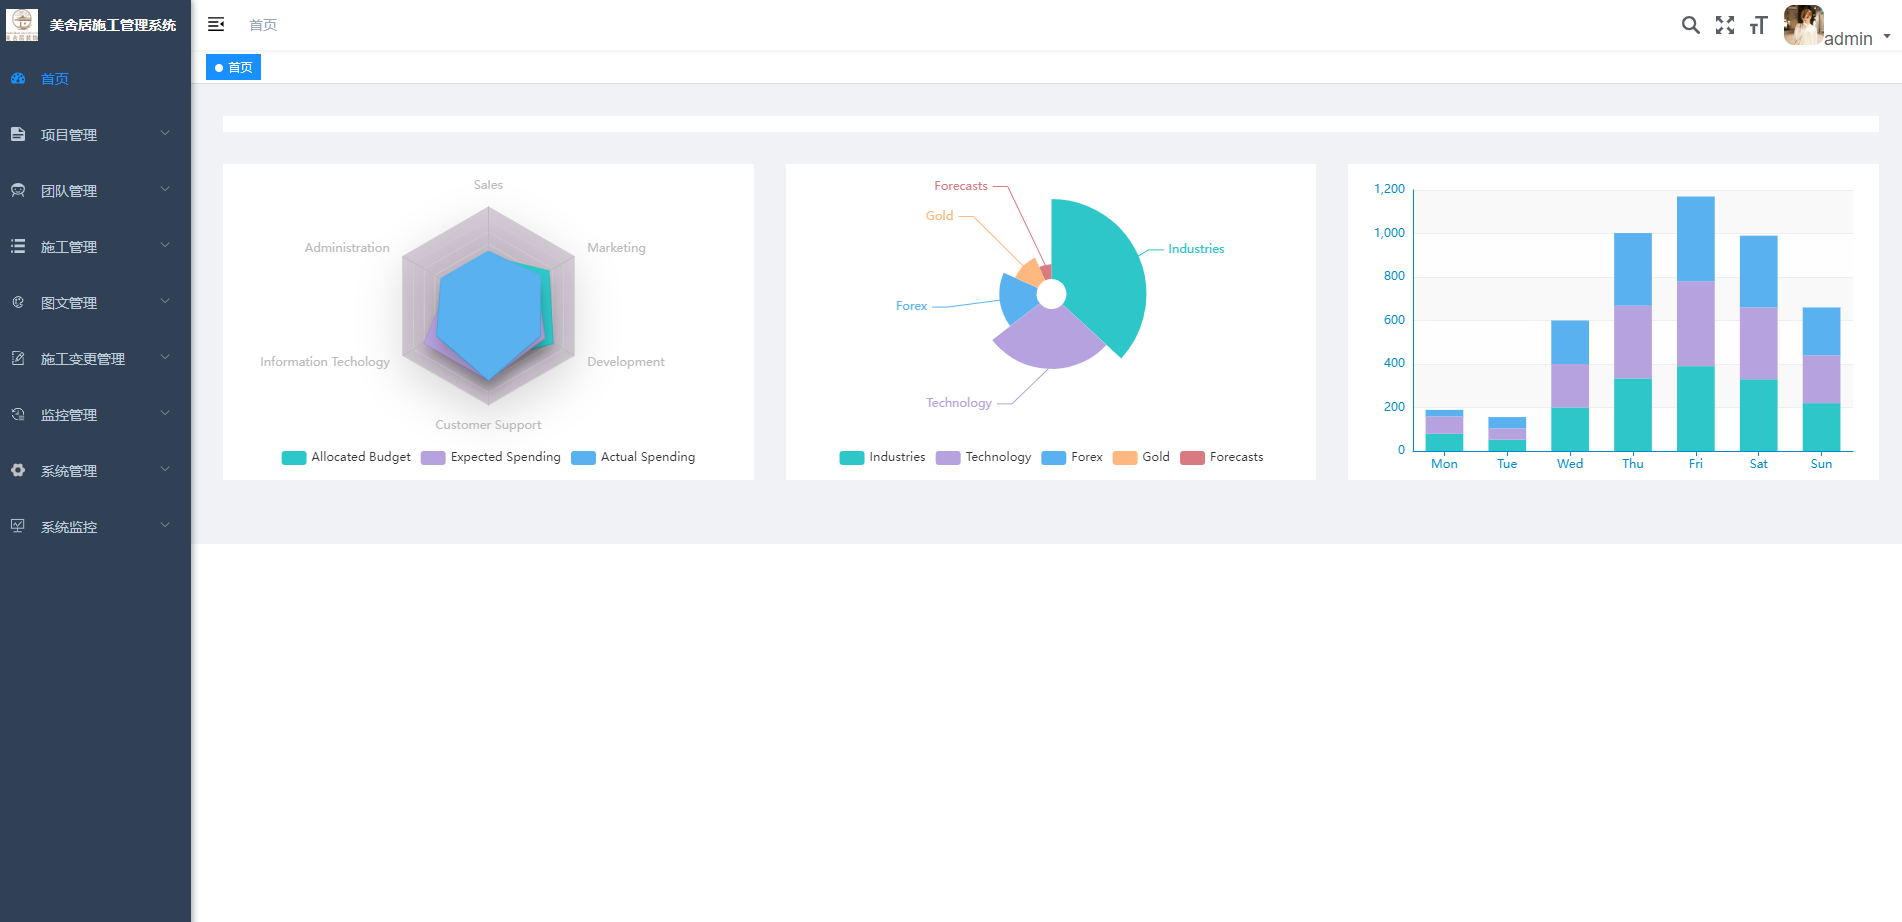1902x922 pixels.
Task: Click the blue Forex pie slice
Action: tap(1020, 298)
